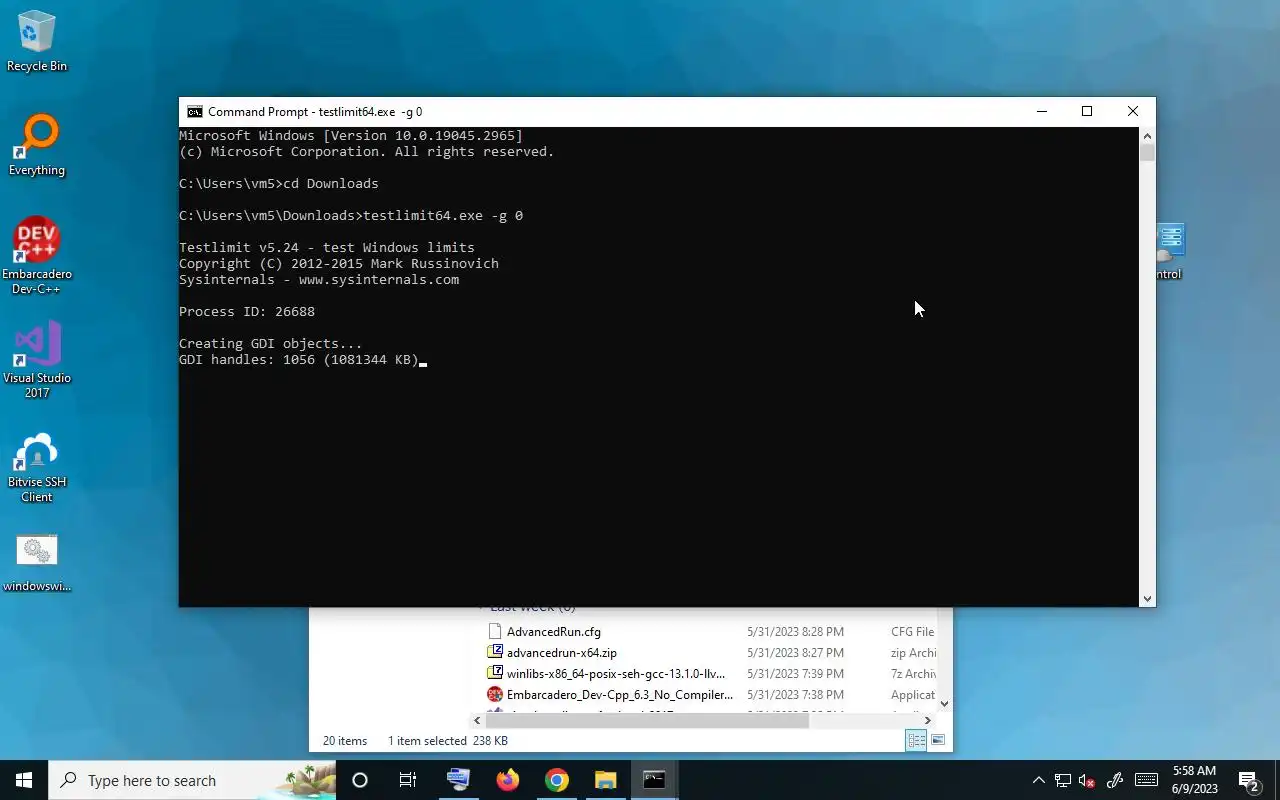Click the Embarcadero_Dev-Cpp installer icon in Explorer
Viewport: 1280px width, 800px height.
pos(494,695)
